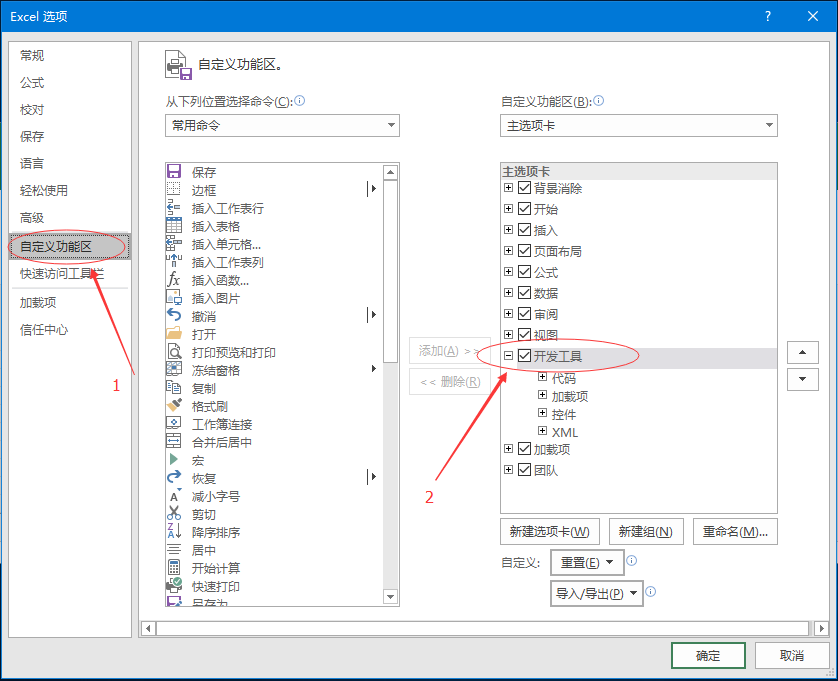This screenshot has width=838, height=681.
Task: Select the 恢复 redo icon
Action: tap(174, 477)
